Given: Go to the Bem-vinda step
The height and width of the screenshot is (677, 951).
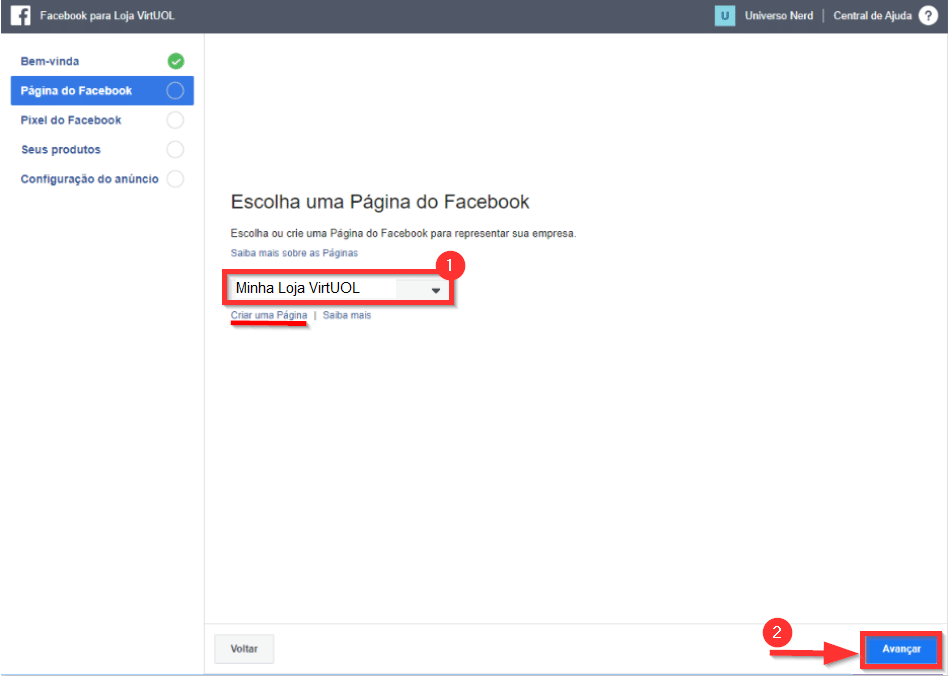Looking at the screenshot, I should [x=50, y=61].
